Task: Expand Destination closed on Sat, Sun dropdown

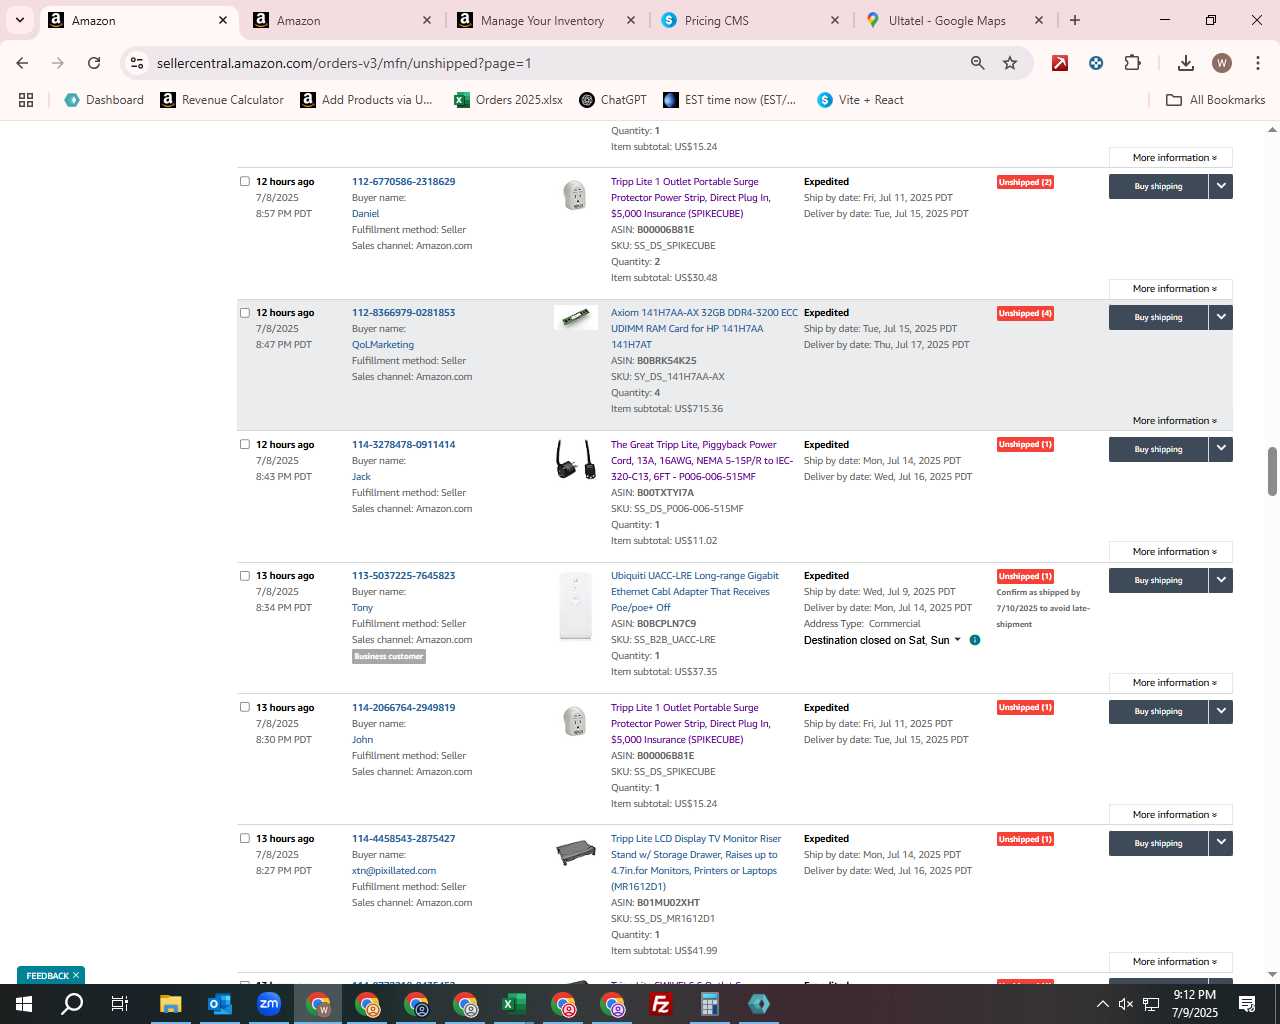Action: [x=957, y=640]
